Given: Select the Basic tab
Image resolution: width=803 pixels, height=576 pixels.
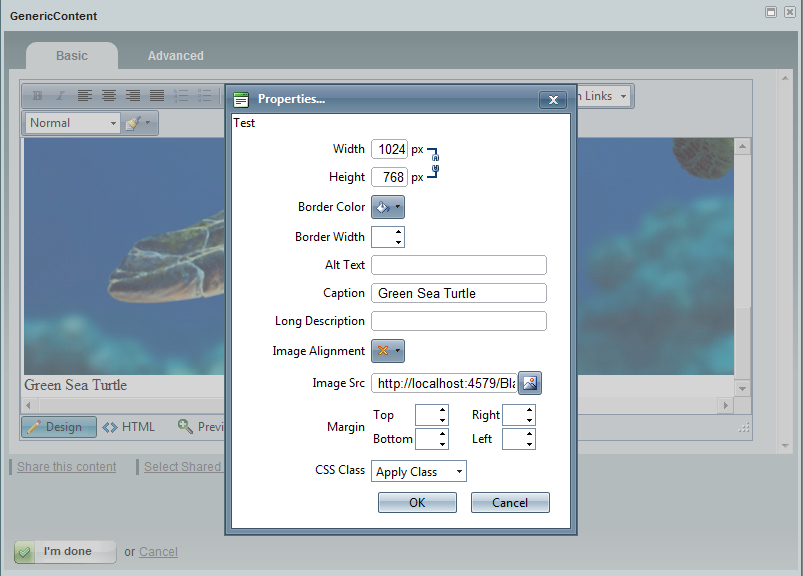Looking at the screenshot, I should pos(72,56).
